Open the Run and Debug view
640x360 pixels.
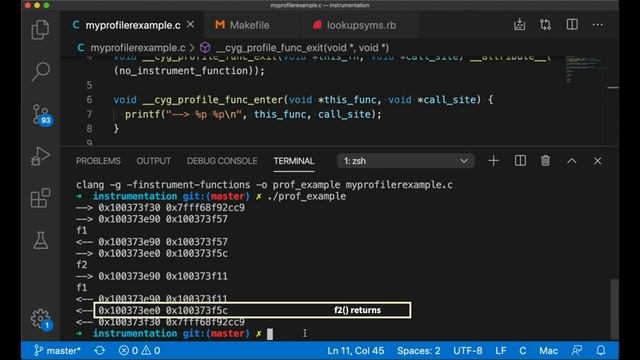click(40, 156)
